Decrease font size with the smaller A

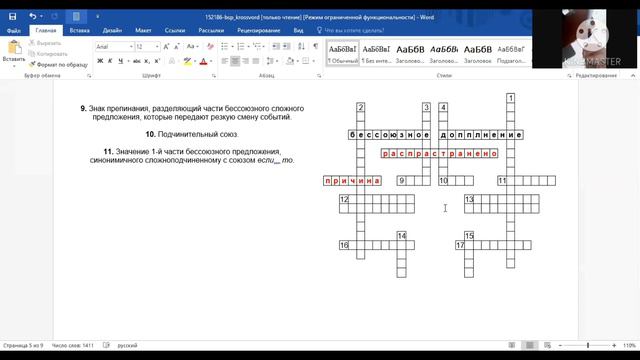pyautogui.click(x=177, y=47)
